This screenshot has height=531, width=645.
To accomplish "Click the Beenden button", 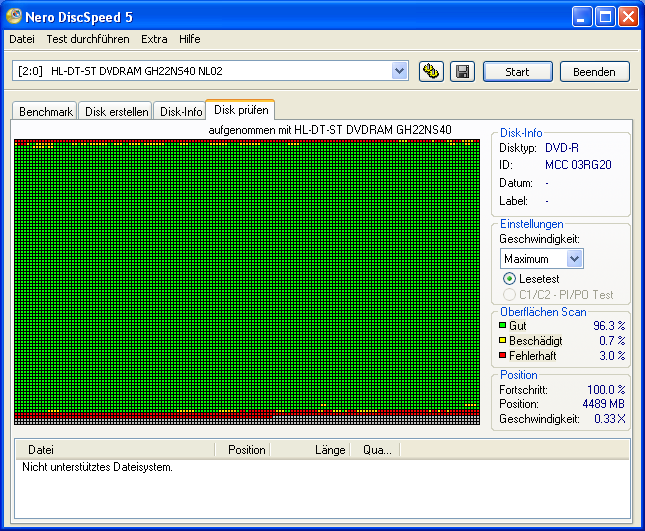I will (x=594, y=72).
